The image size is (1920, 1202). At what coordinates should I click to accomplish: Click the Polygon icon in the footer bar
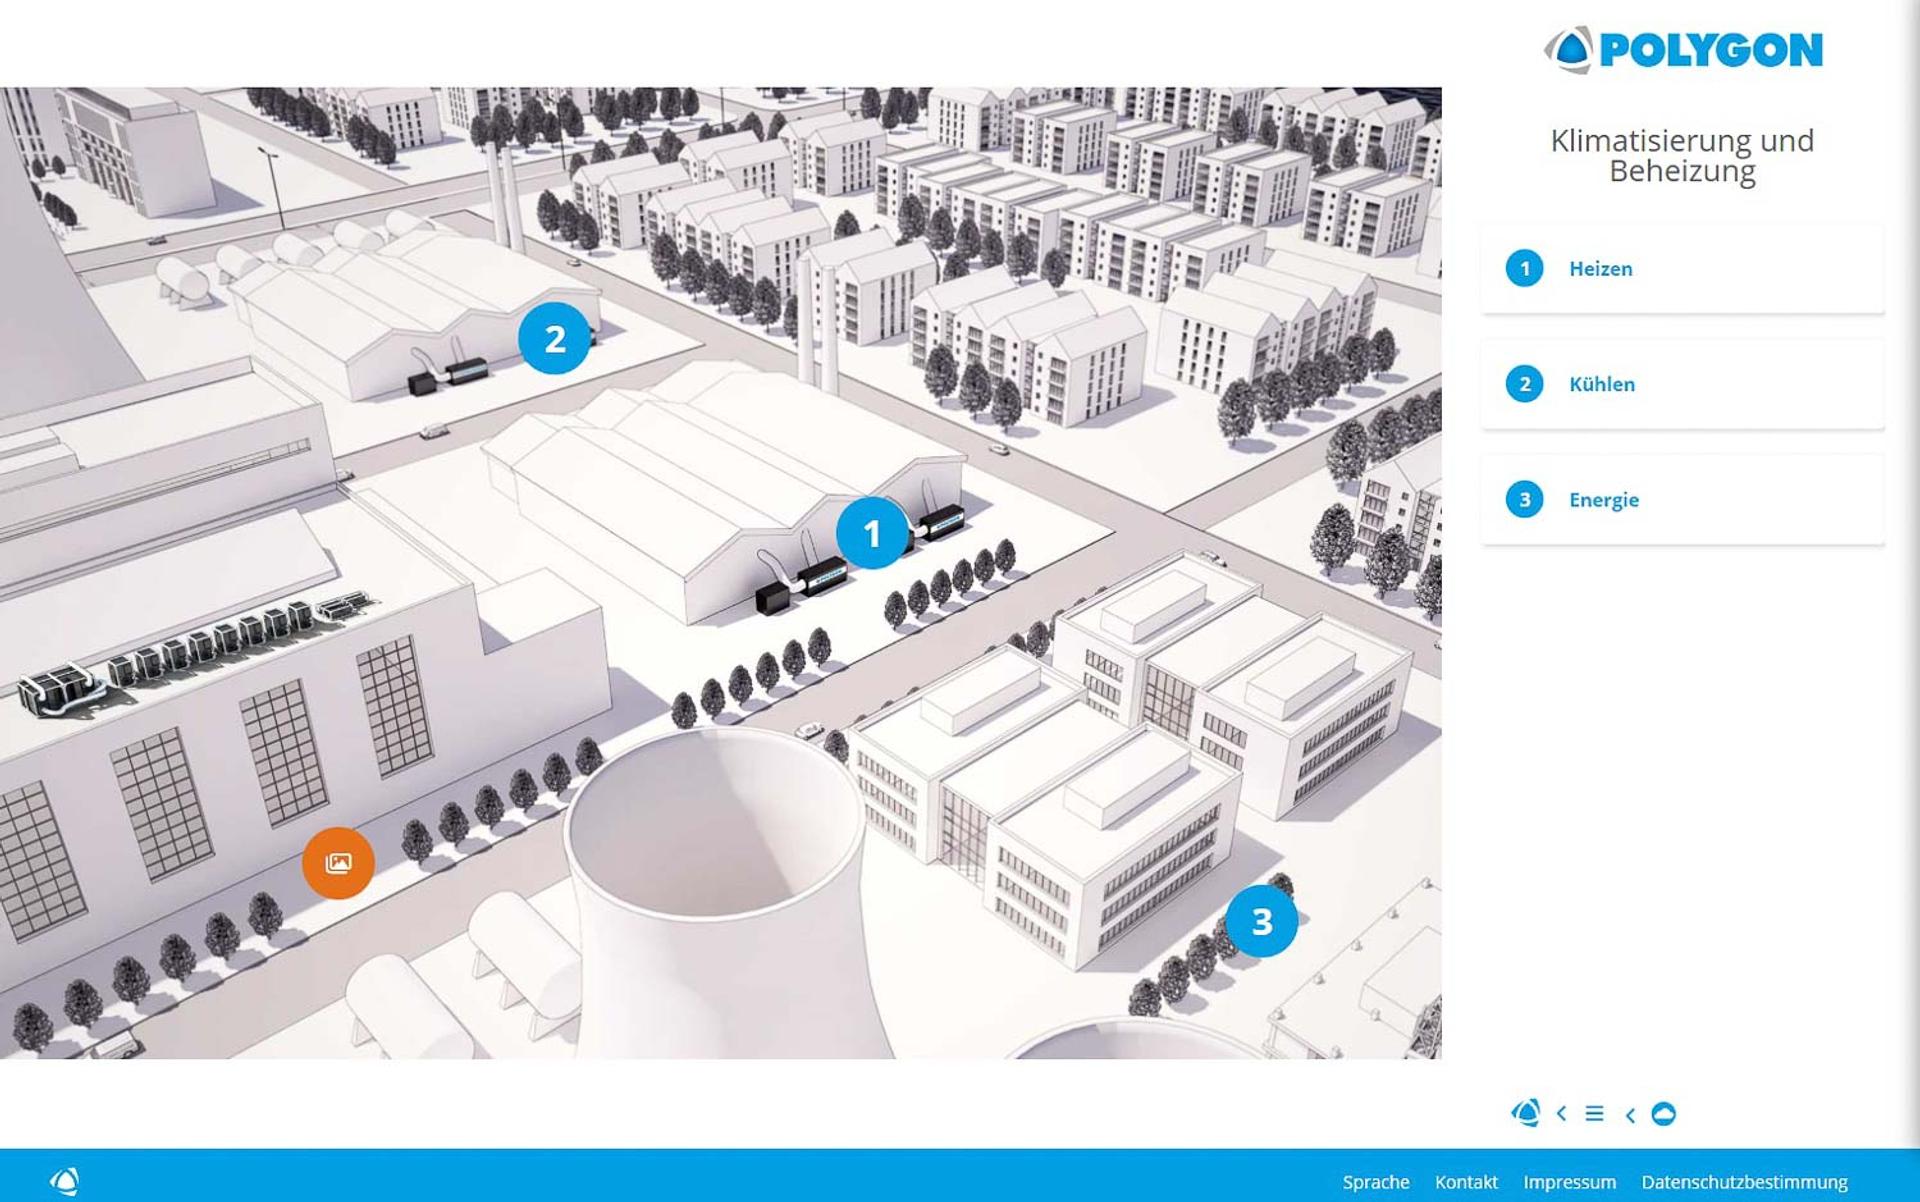pos(65,1181)
